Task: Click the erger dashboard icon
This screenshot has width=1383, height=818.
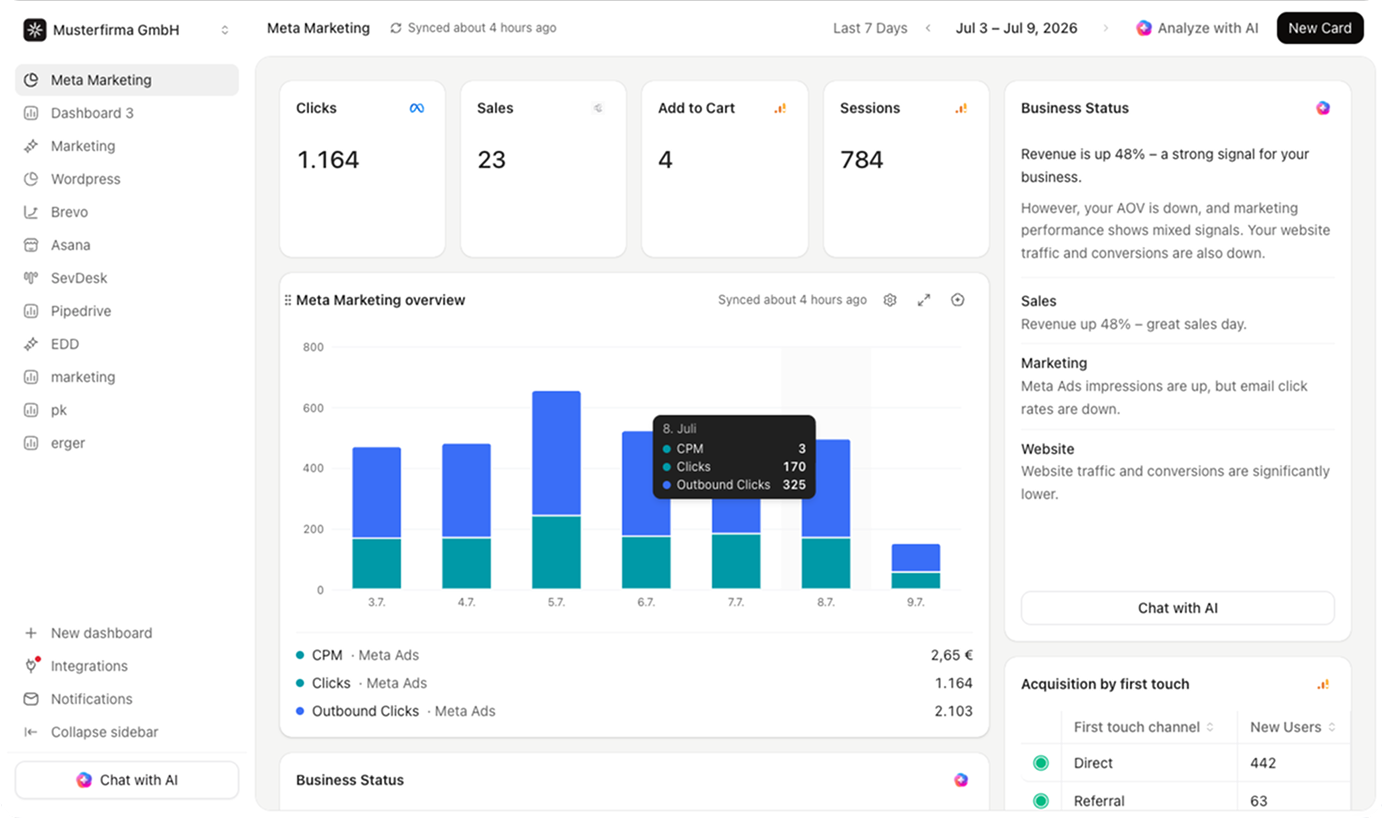Action: (31, 443)
